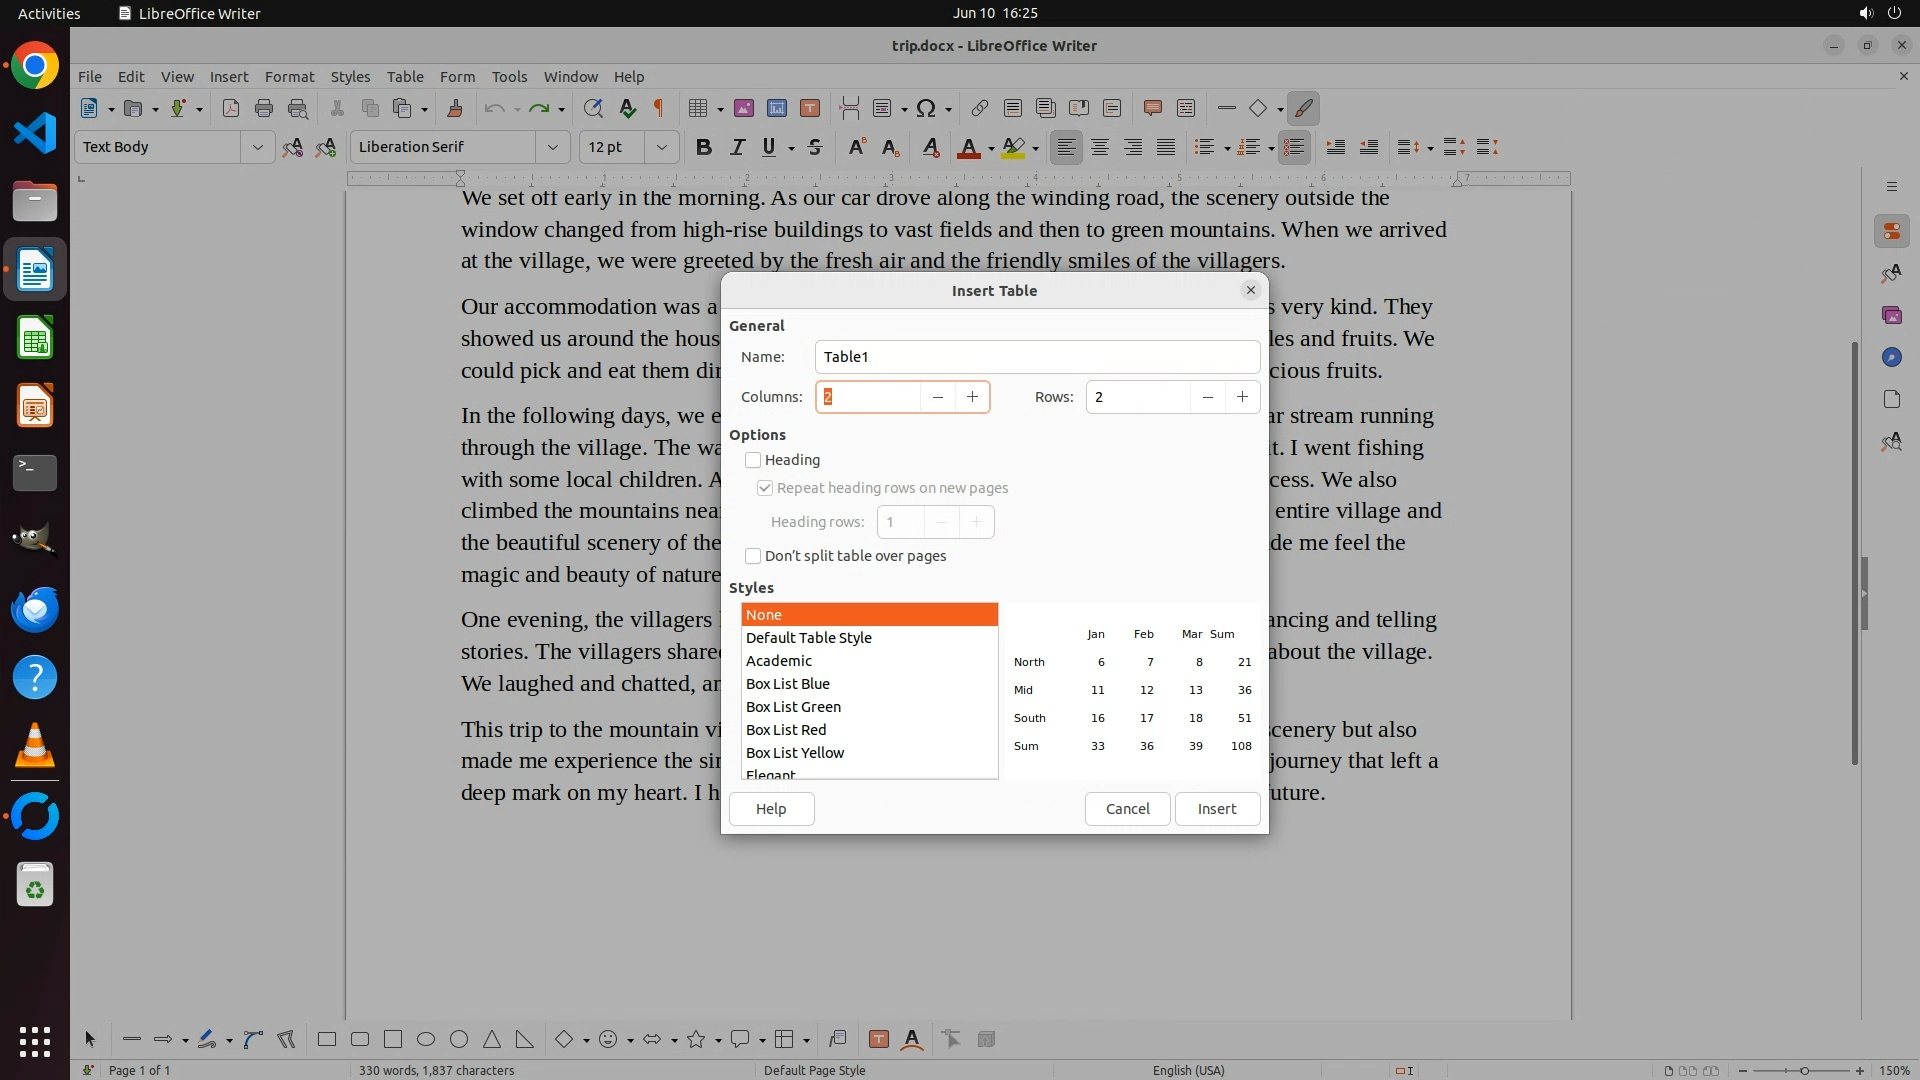Open the Format menu

pyautogui.click(x=289, y=76)
